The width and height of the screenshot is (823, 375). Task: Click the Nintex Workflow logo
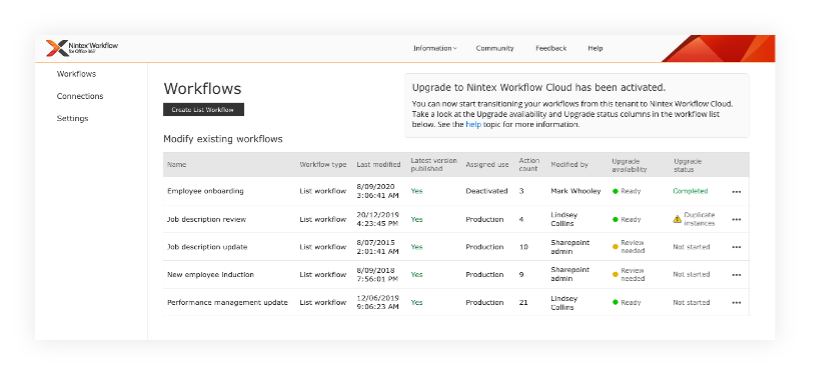[82, 48]
